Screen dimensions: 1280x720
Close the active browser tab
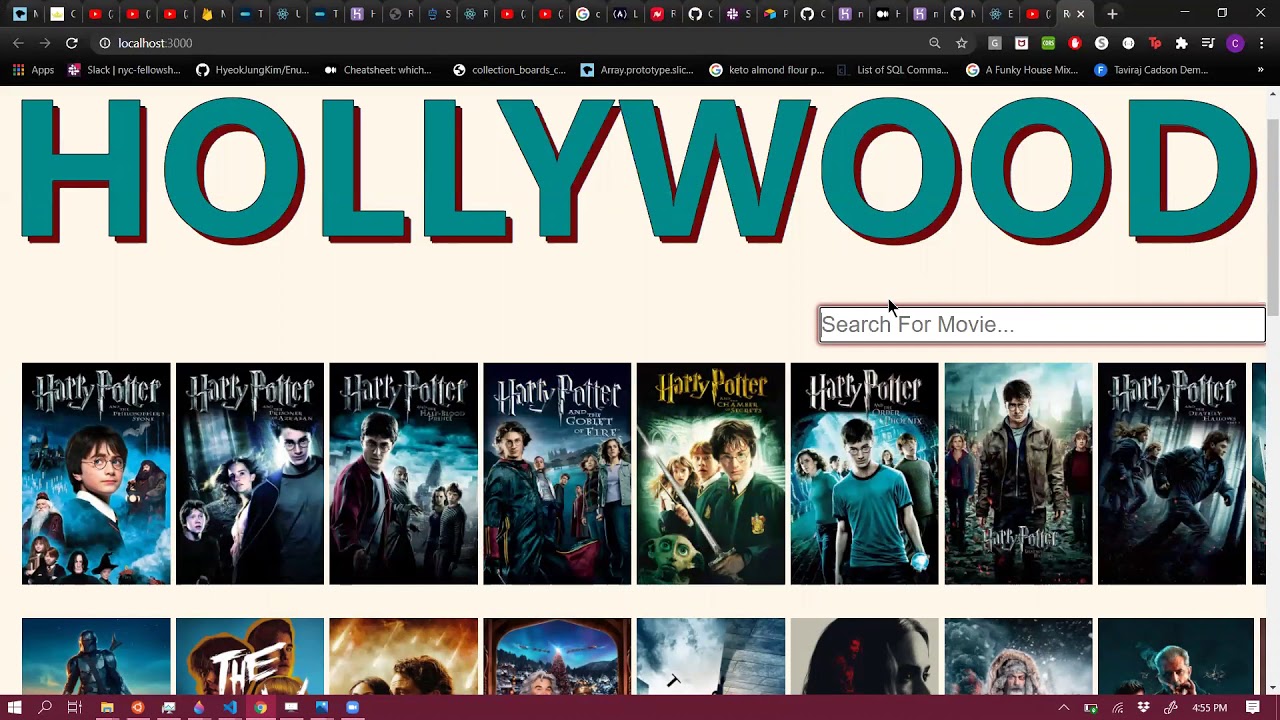1081,14
